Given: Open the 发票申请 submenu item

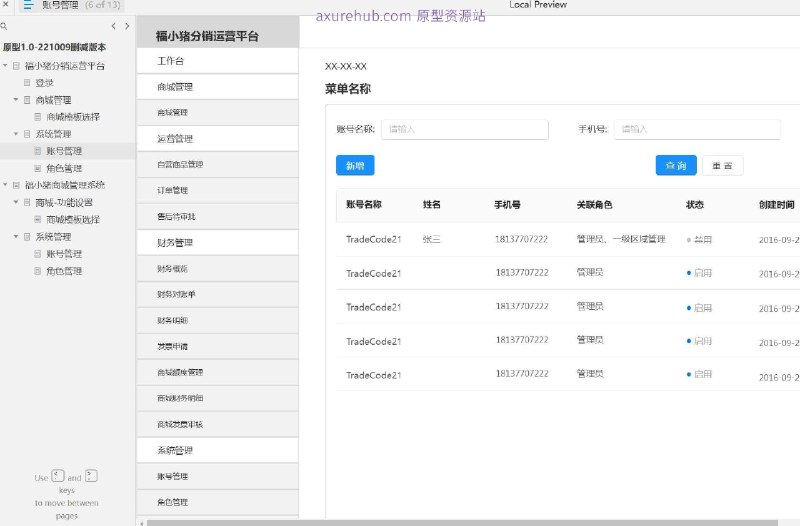Looking at the screenshot, I should (217, 346).
